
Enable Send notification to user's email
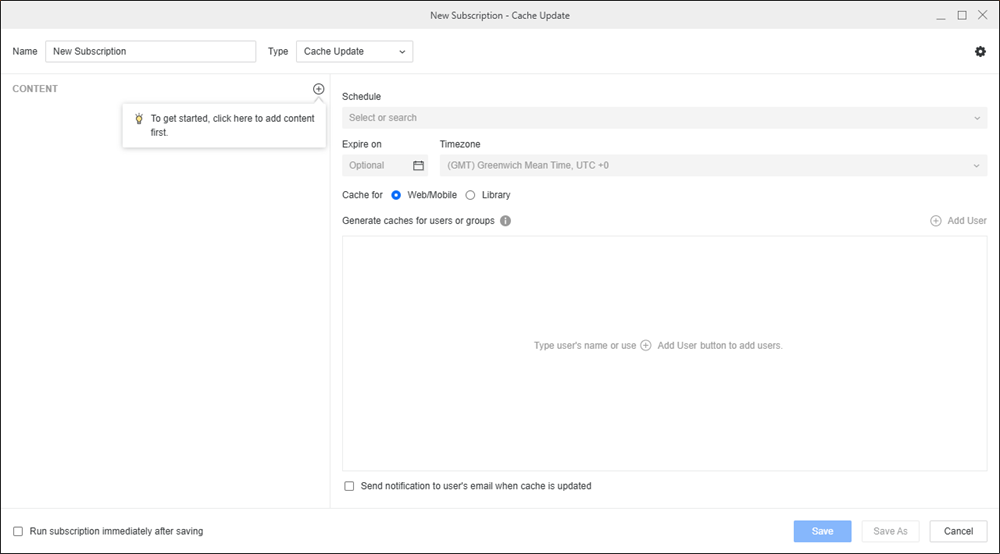(349, 487)
